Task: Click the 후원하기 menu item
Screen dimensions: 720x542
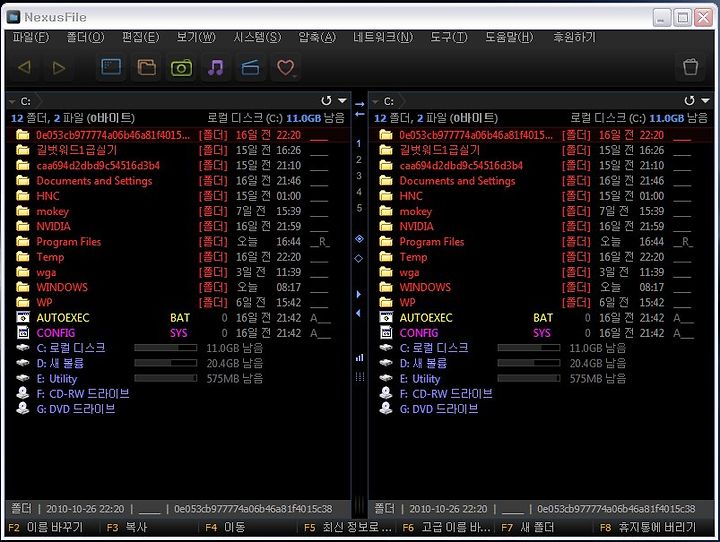Action: (x=574, y=37)
